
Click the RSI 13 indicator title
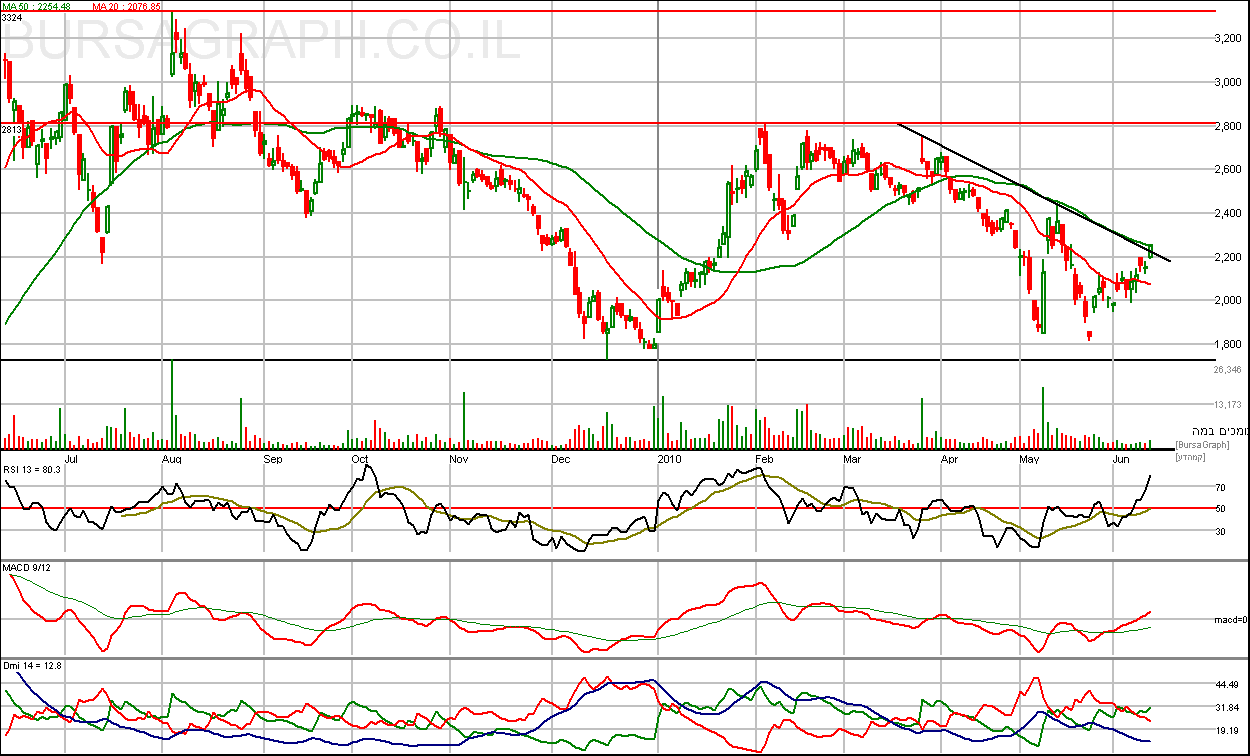[x=33, y=469]
